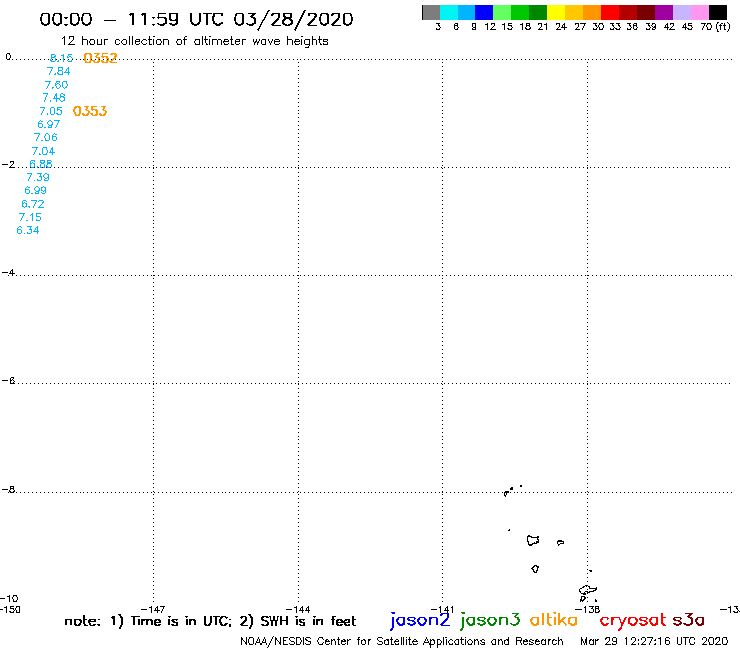Click the bright red swatch in the scale
The image size is (740, 650).
[x=610, y=12]
